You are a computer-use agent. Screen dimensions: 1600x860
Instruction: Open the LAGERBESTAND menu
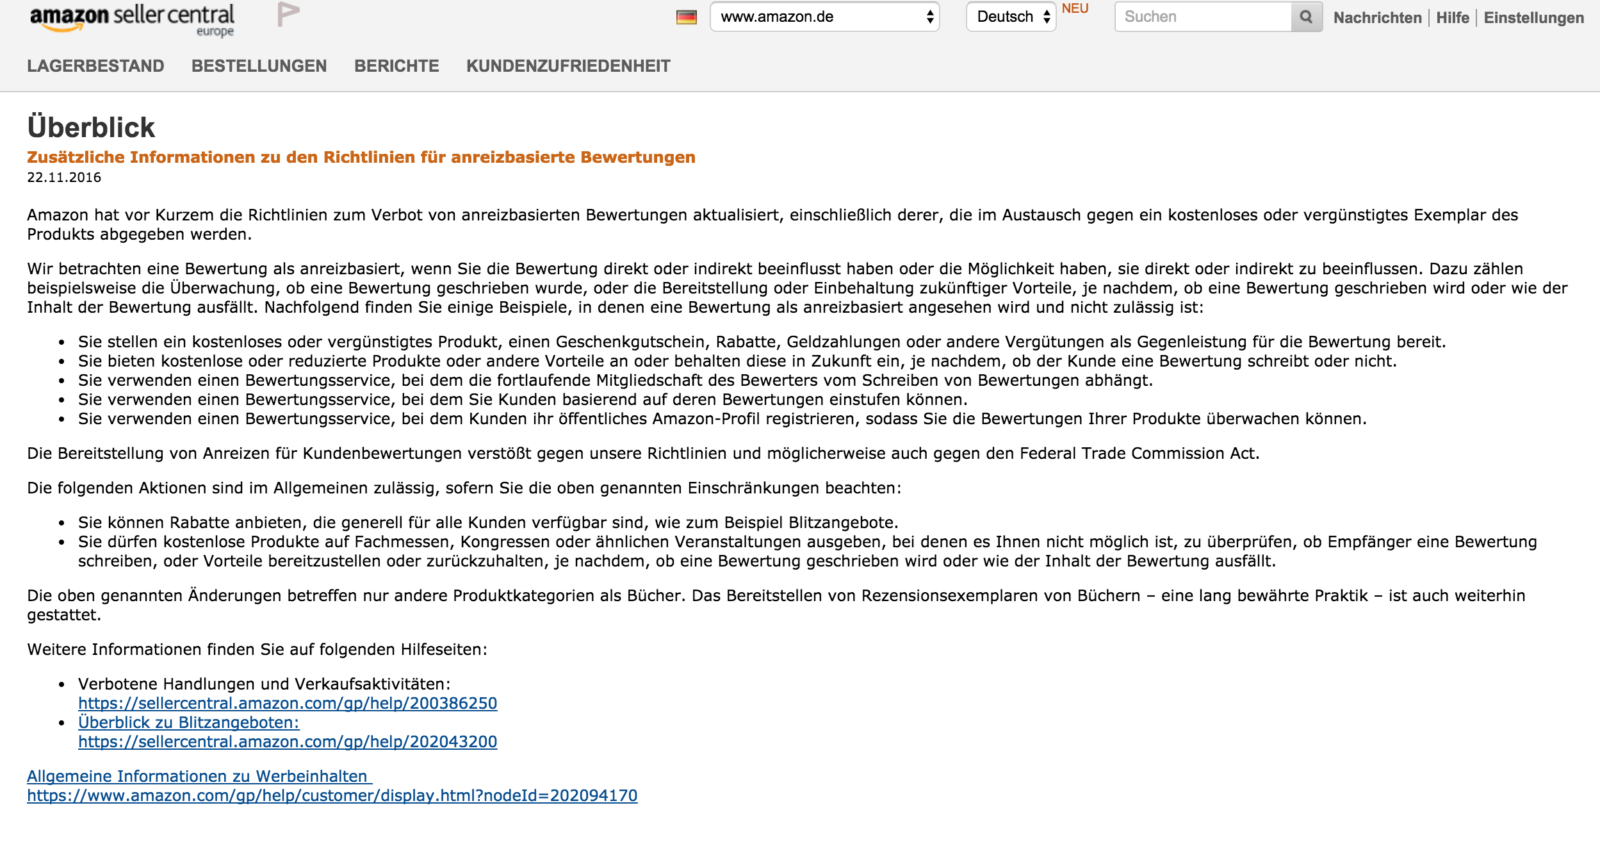click(x=96, y=66)
